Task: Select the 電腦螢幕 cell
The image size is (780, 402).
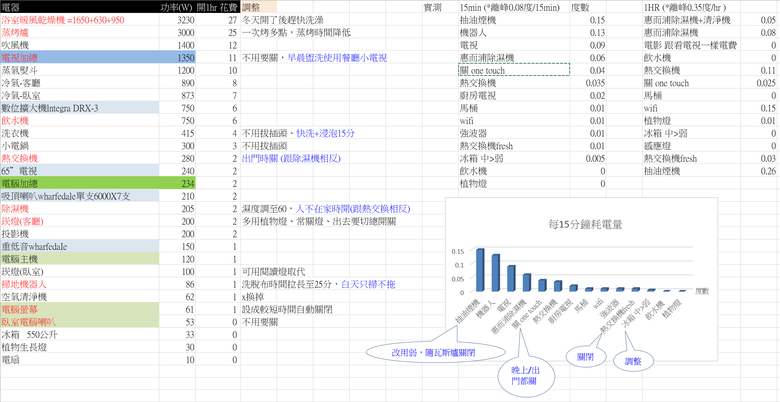Action: point(80,309)
